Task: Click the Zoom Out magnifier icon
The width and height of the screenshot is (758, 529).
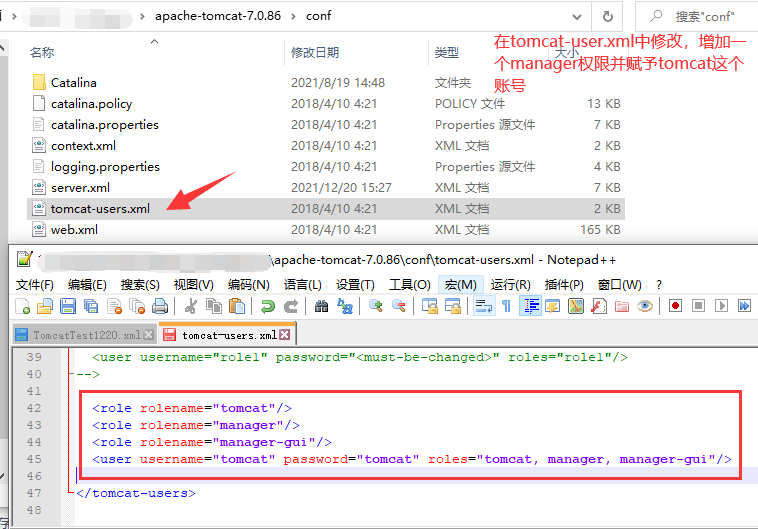Action: point(399,306)
